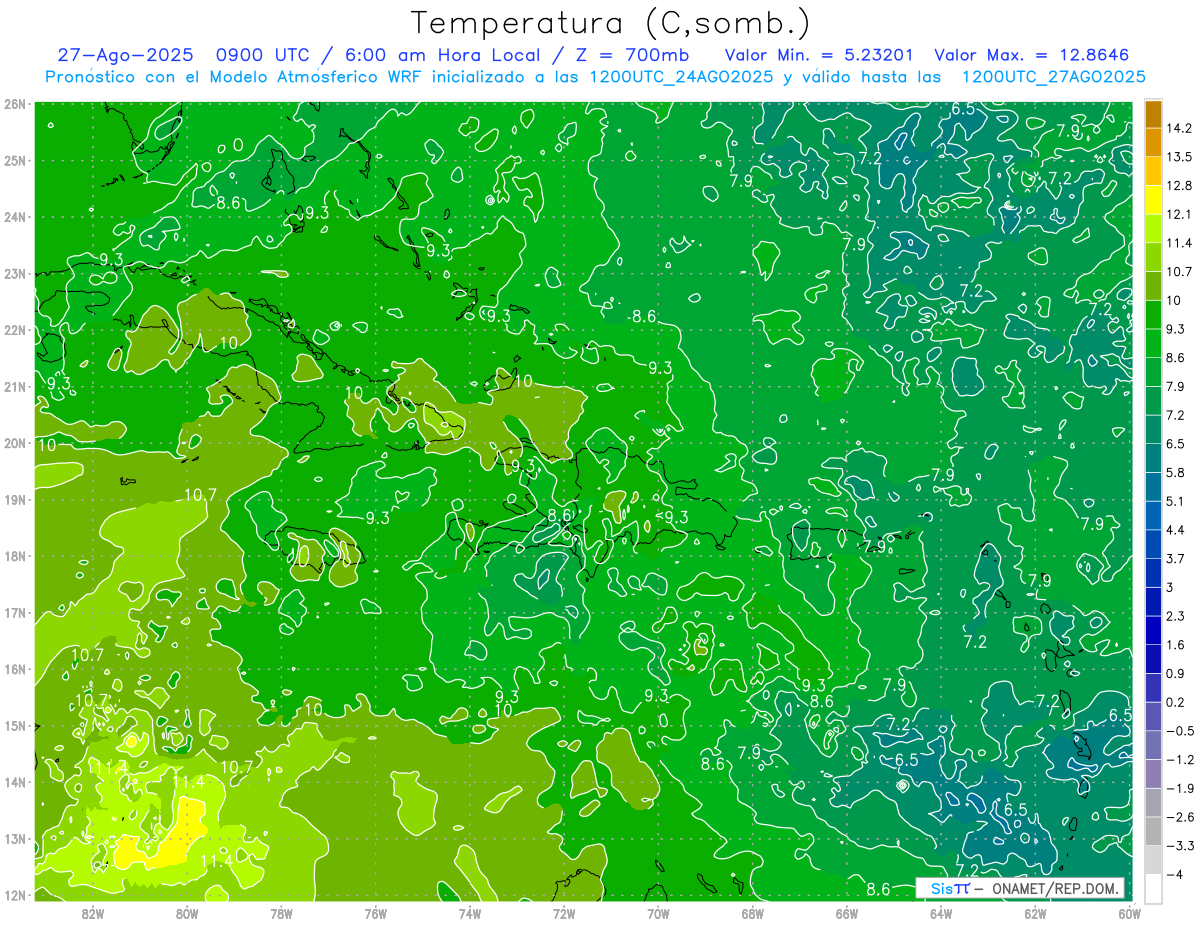Pick the yellow swatch between 12.1 and 12.8
This screenshot has height=927, width=1200.
1153,200
